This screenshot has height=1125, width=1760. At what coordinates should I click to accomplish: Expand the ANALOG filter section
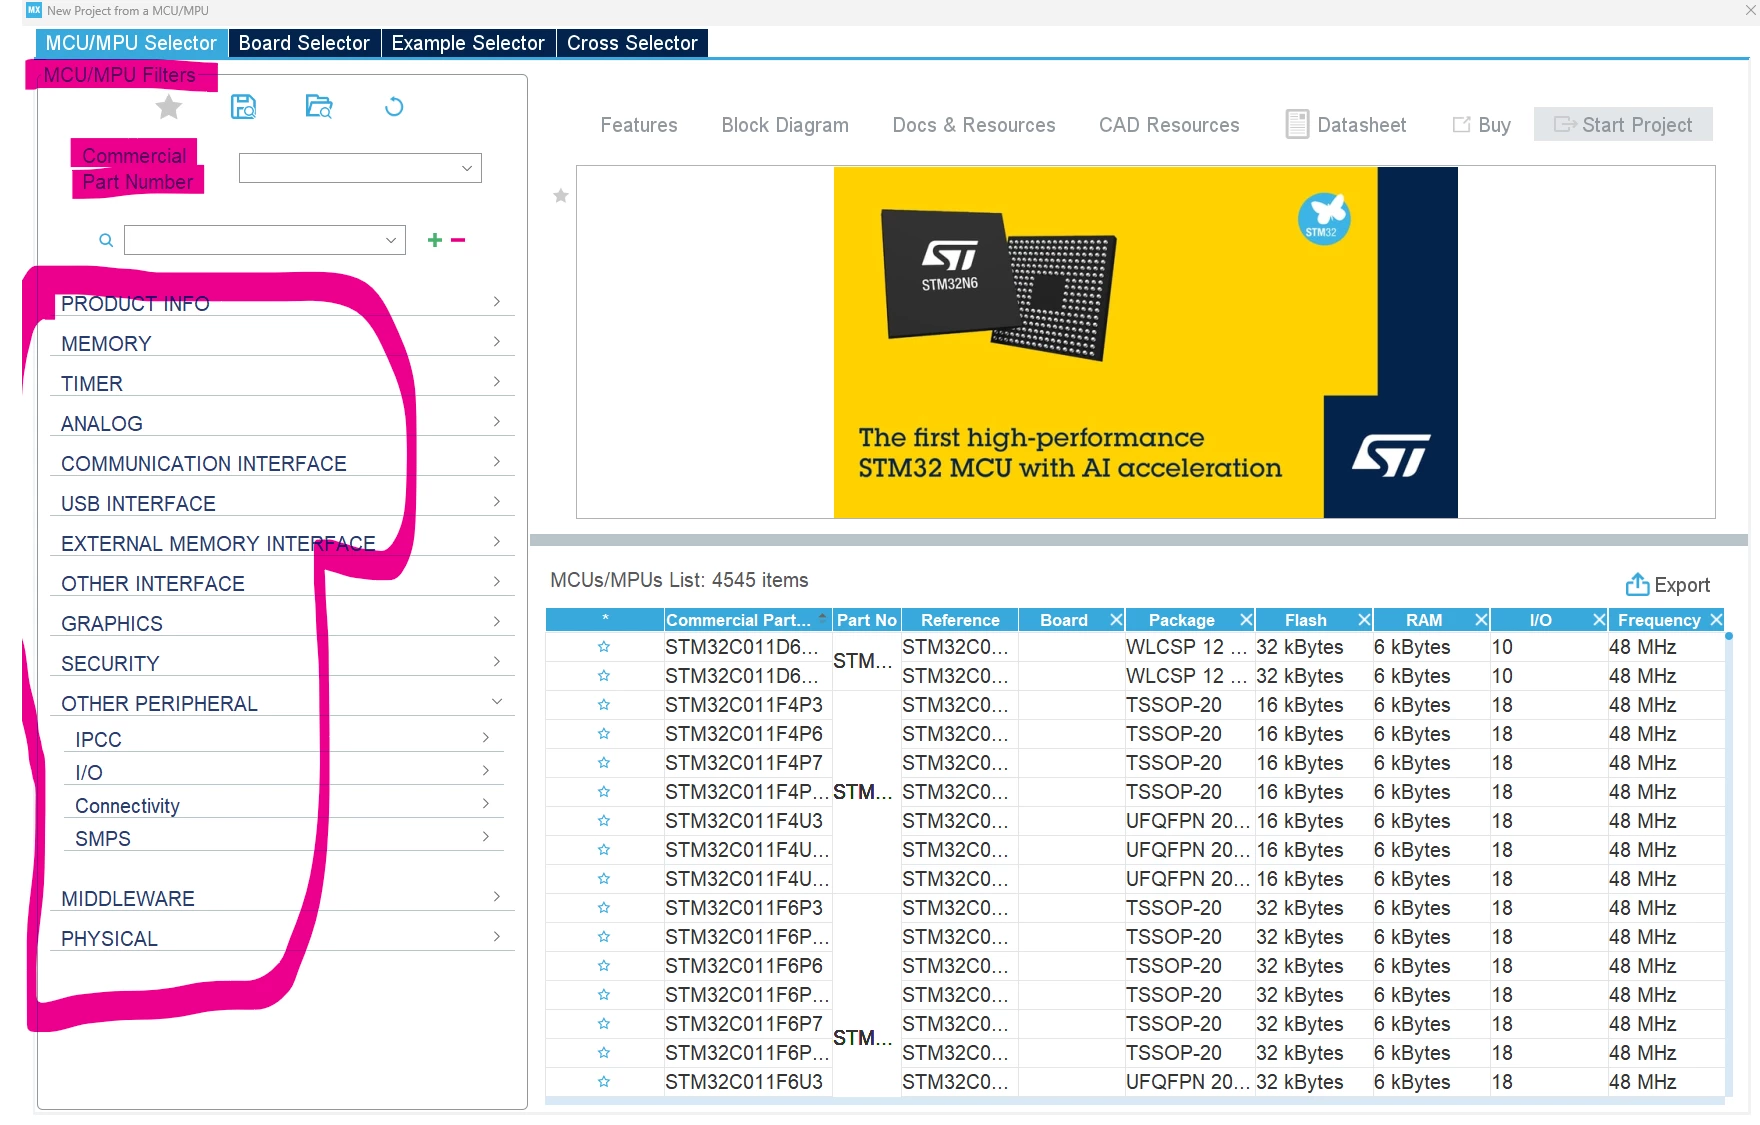click(283, 423)
